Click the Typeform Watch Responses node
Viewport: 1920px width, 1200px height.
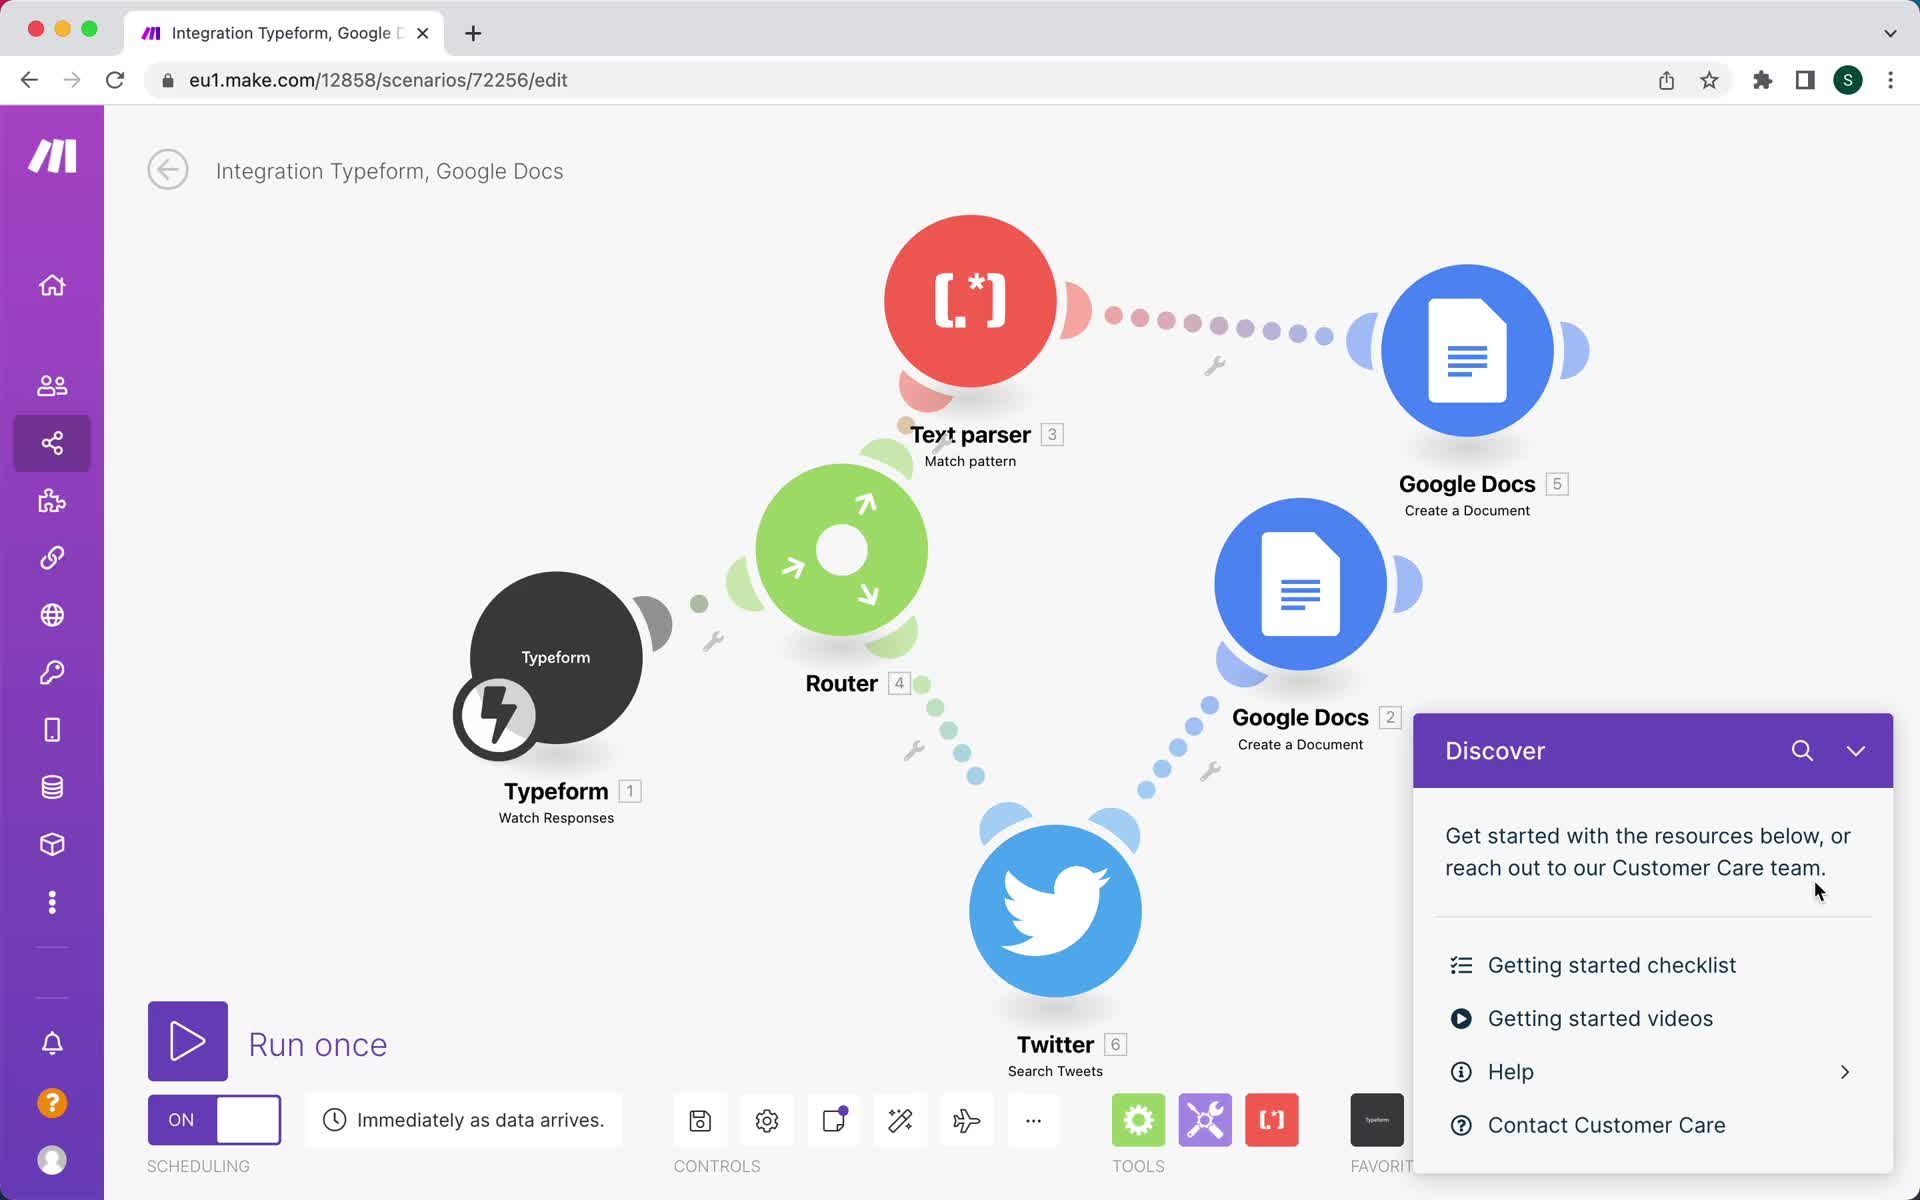(554, 657)
